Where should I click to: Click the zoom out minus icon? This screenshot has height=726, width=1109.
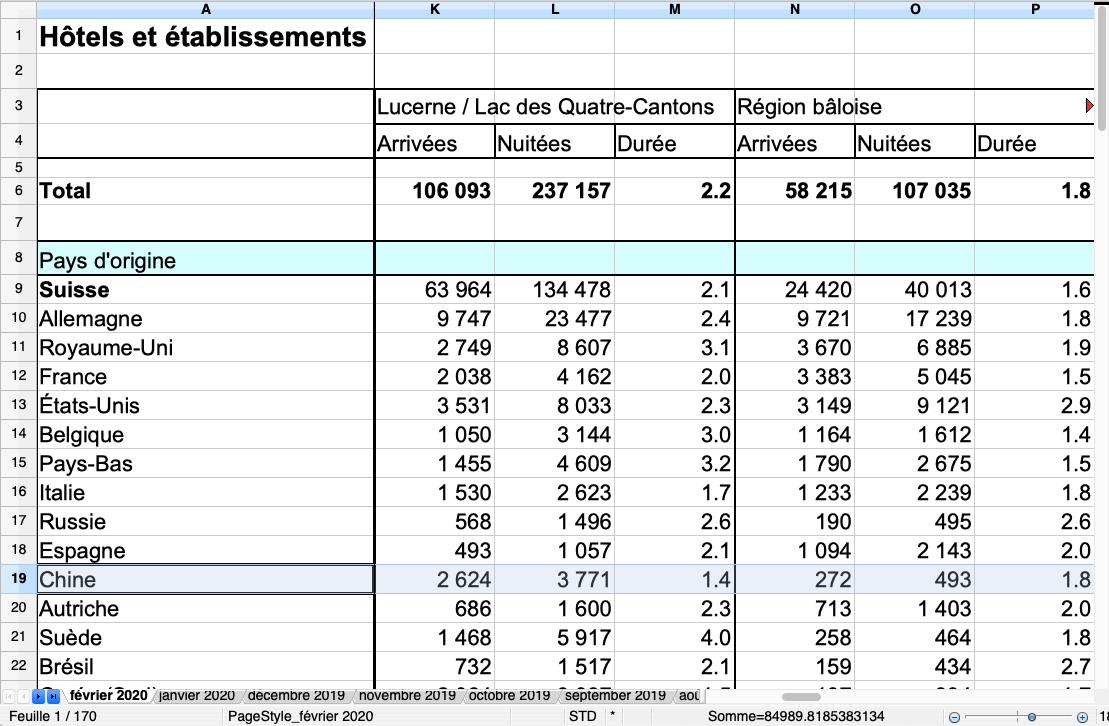click(955, 717)
